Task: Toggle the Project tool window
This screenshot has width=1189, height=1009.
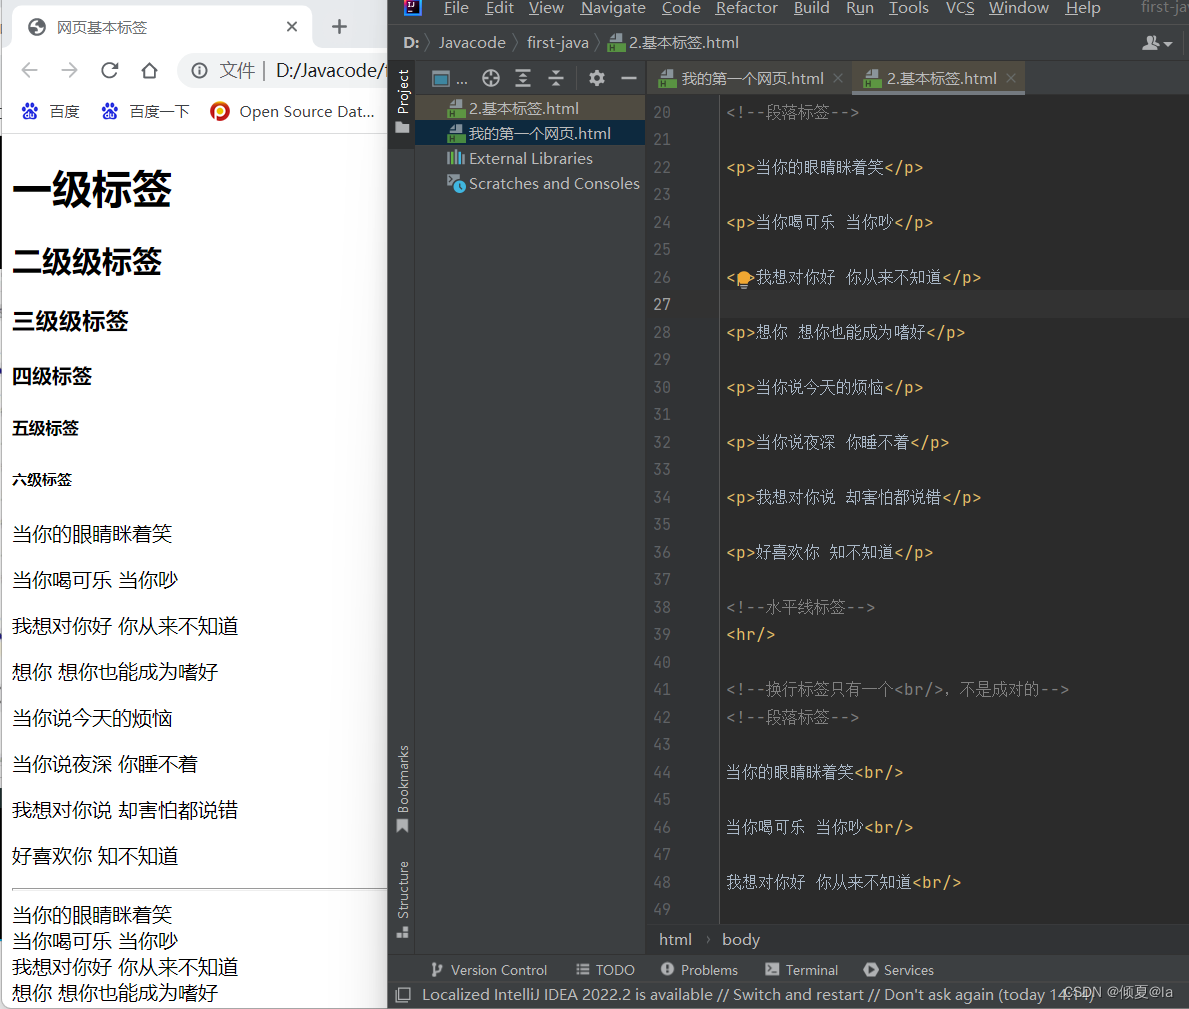Action: 403,102
